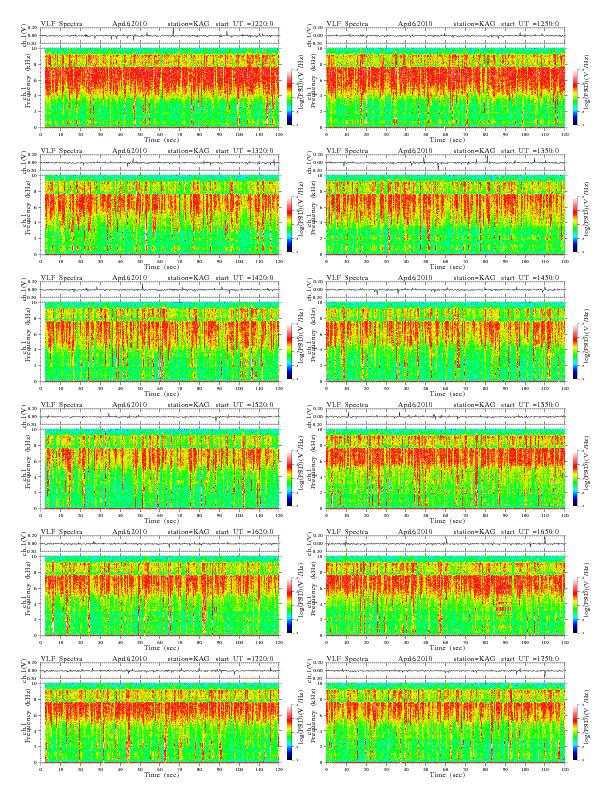This screenshot has height=792, width=612.
Task: Click the title text 'start UT =1720:0'
Action: click(x=245, y=659)
